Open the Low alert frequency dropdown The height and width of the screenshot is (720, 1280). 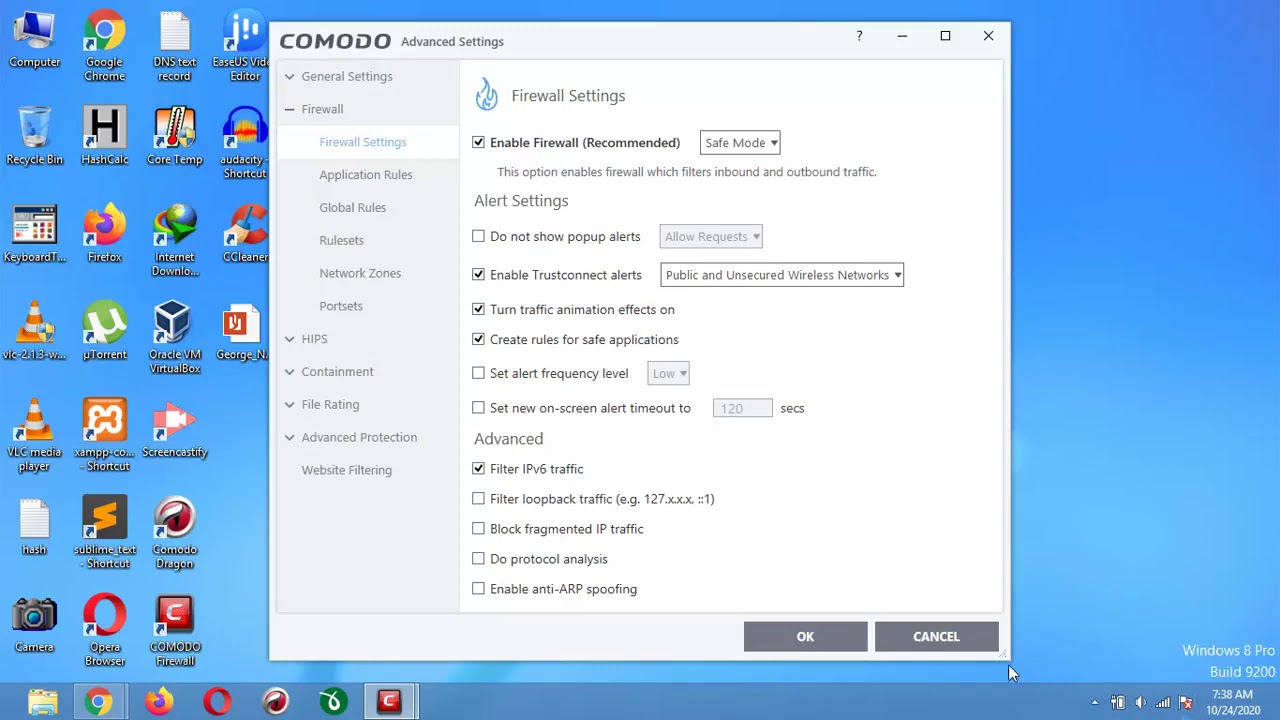click(669, 373)
